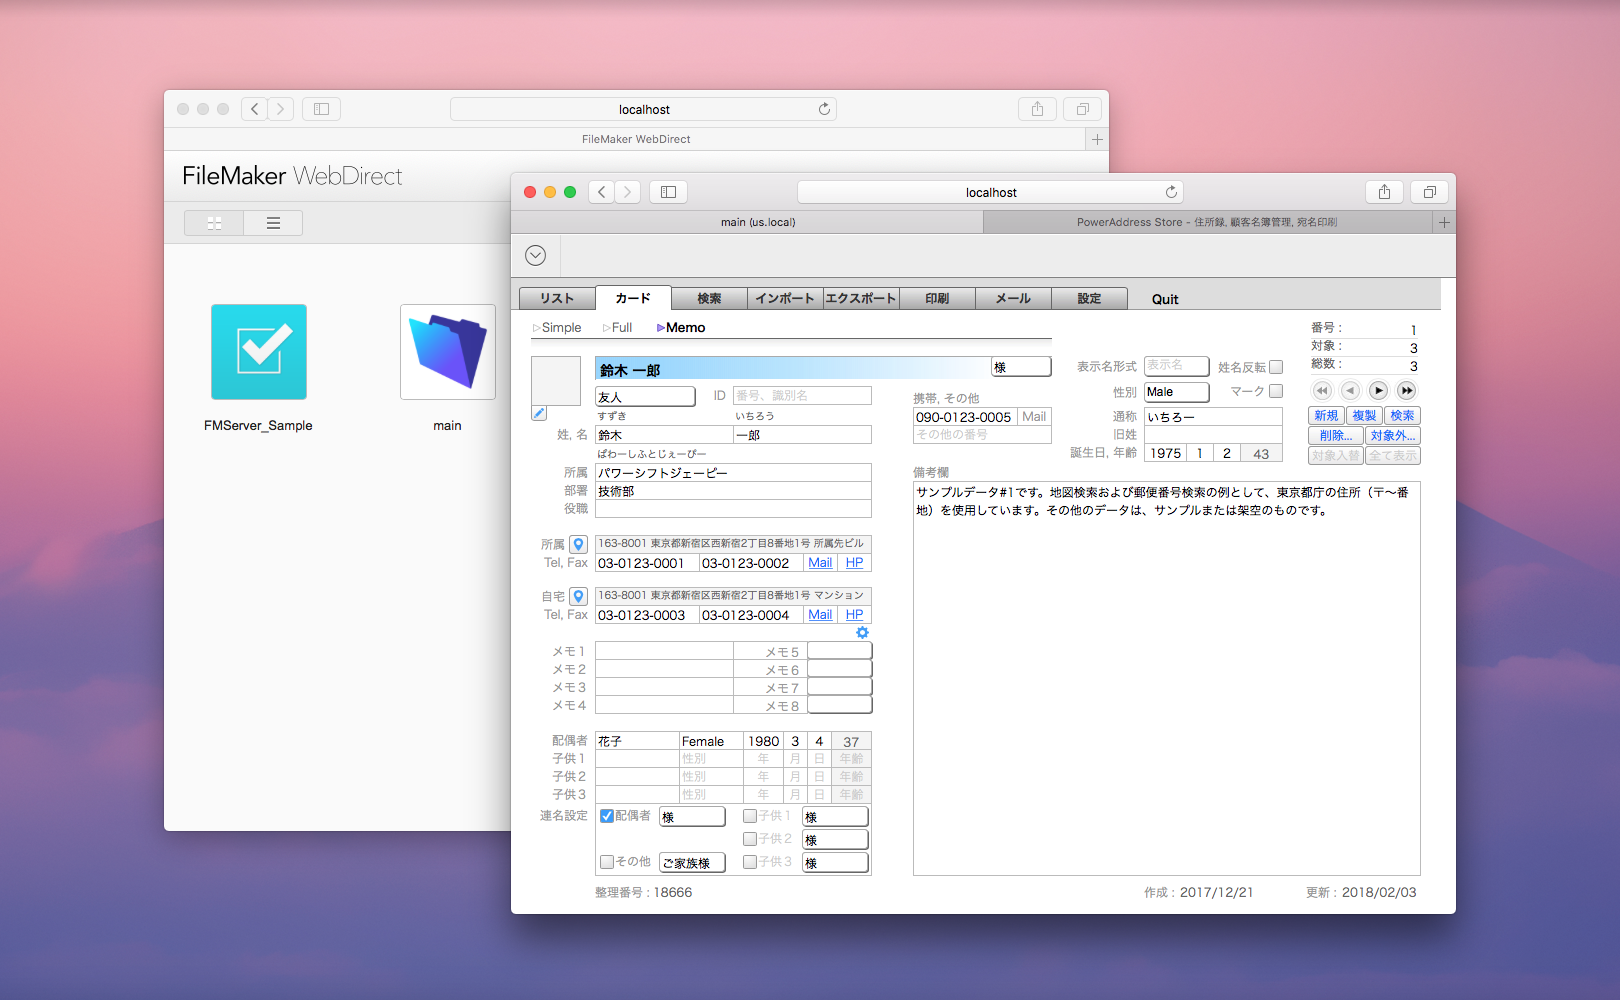Viewport: 1620px width, 1000px height.
Task: Toggle the マーク checkbox
Action: click(x=1276, y=391)
